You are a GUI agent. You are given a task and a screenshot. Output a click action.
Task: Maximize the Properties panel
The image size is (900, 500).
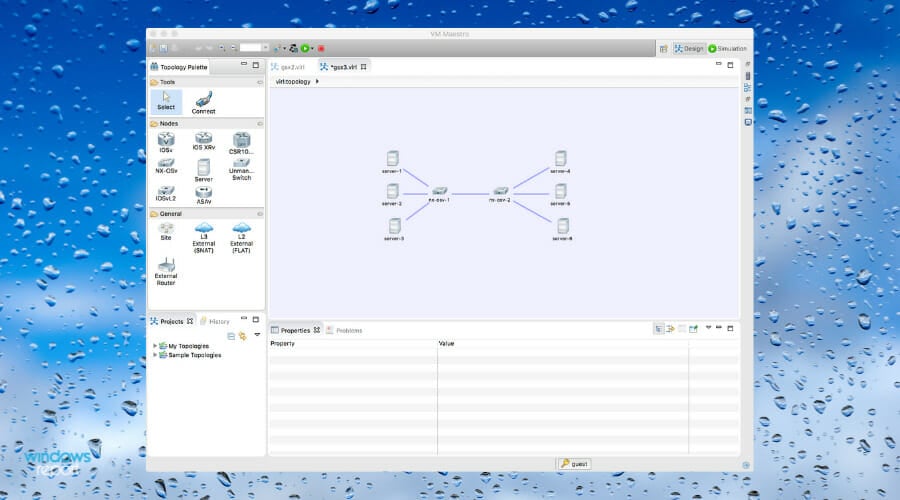click(x=730, y=328)
